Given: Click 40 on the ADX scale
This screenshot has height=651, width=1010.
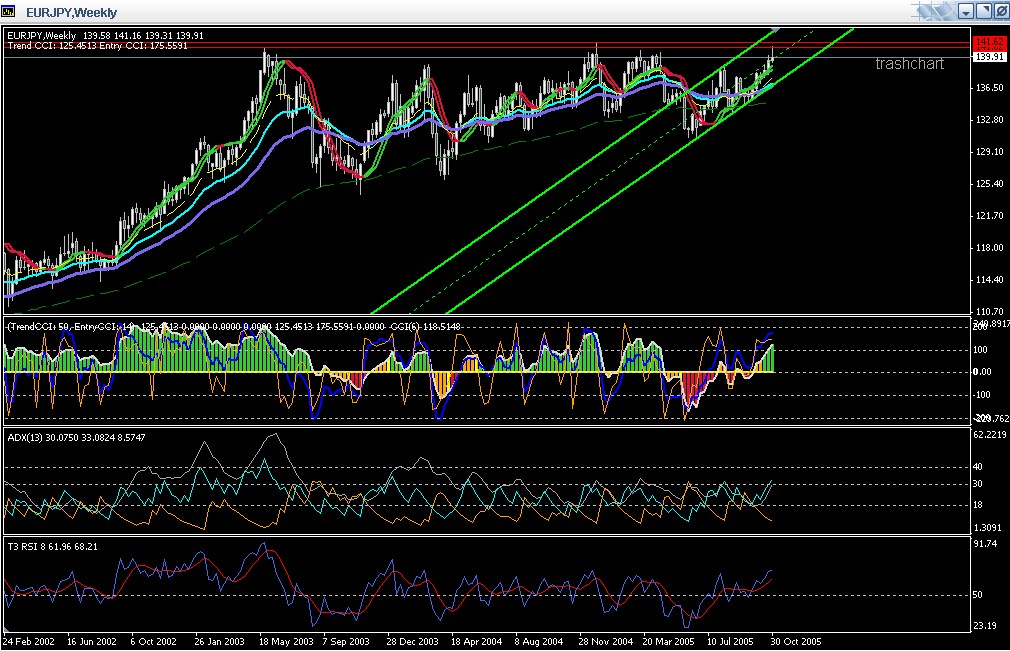Looking at the screenshot, I should pos(978,466).
